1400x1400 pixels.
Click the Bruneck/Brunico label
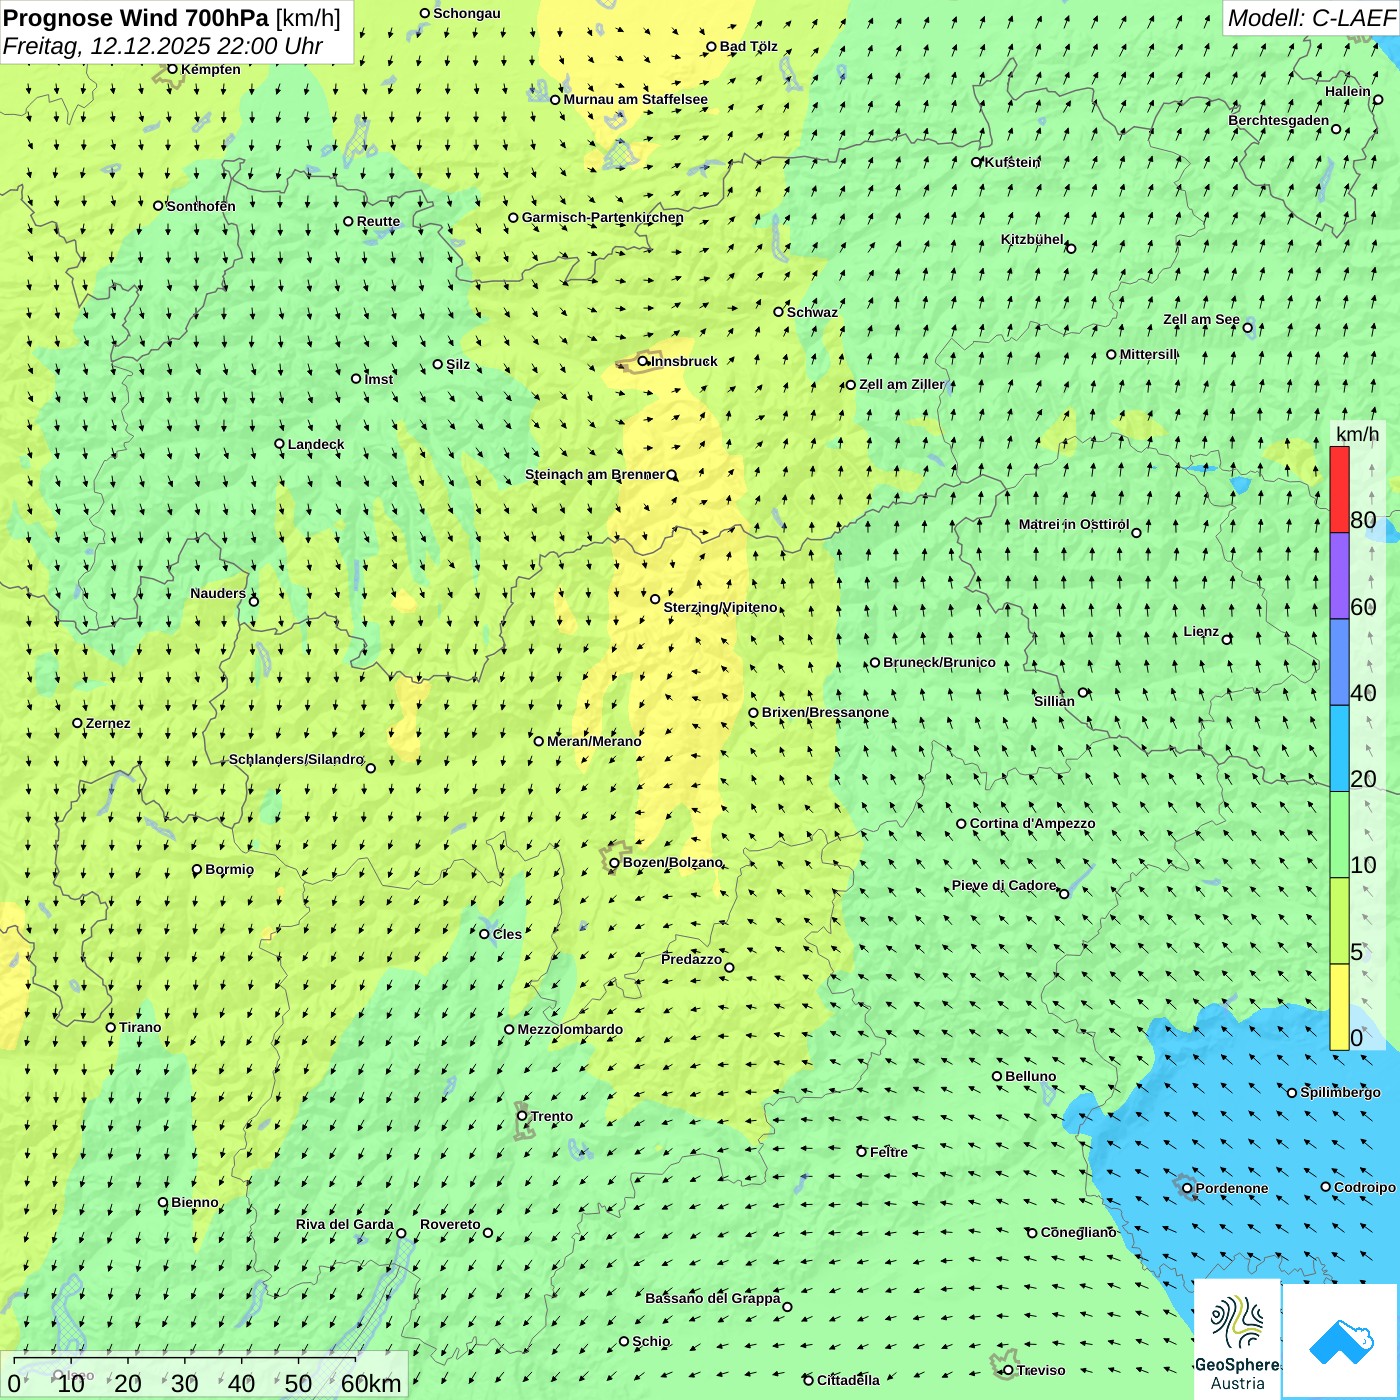pos(939,662)
